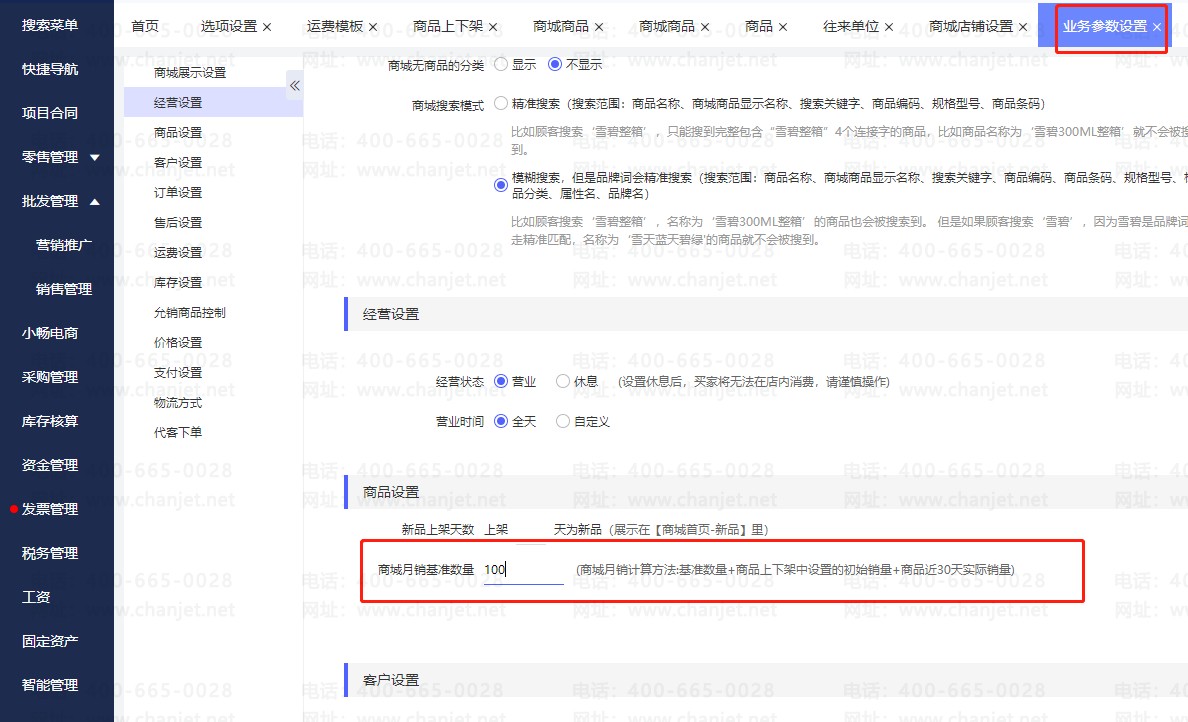Image resolution: width=1188 pixels, height=722 pixels.
Task: Close the 往来单位 tab
Action: (889, 27)
